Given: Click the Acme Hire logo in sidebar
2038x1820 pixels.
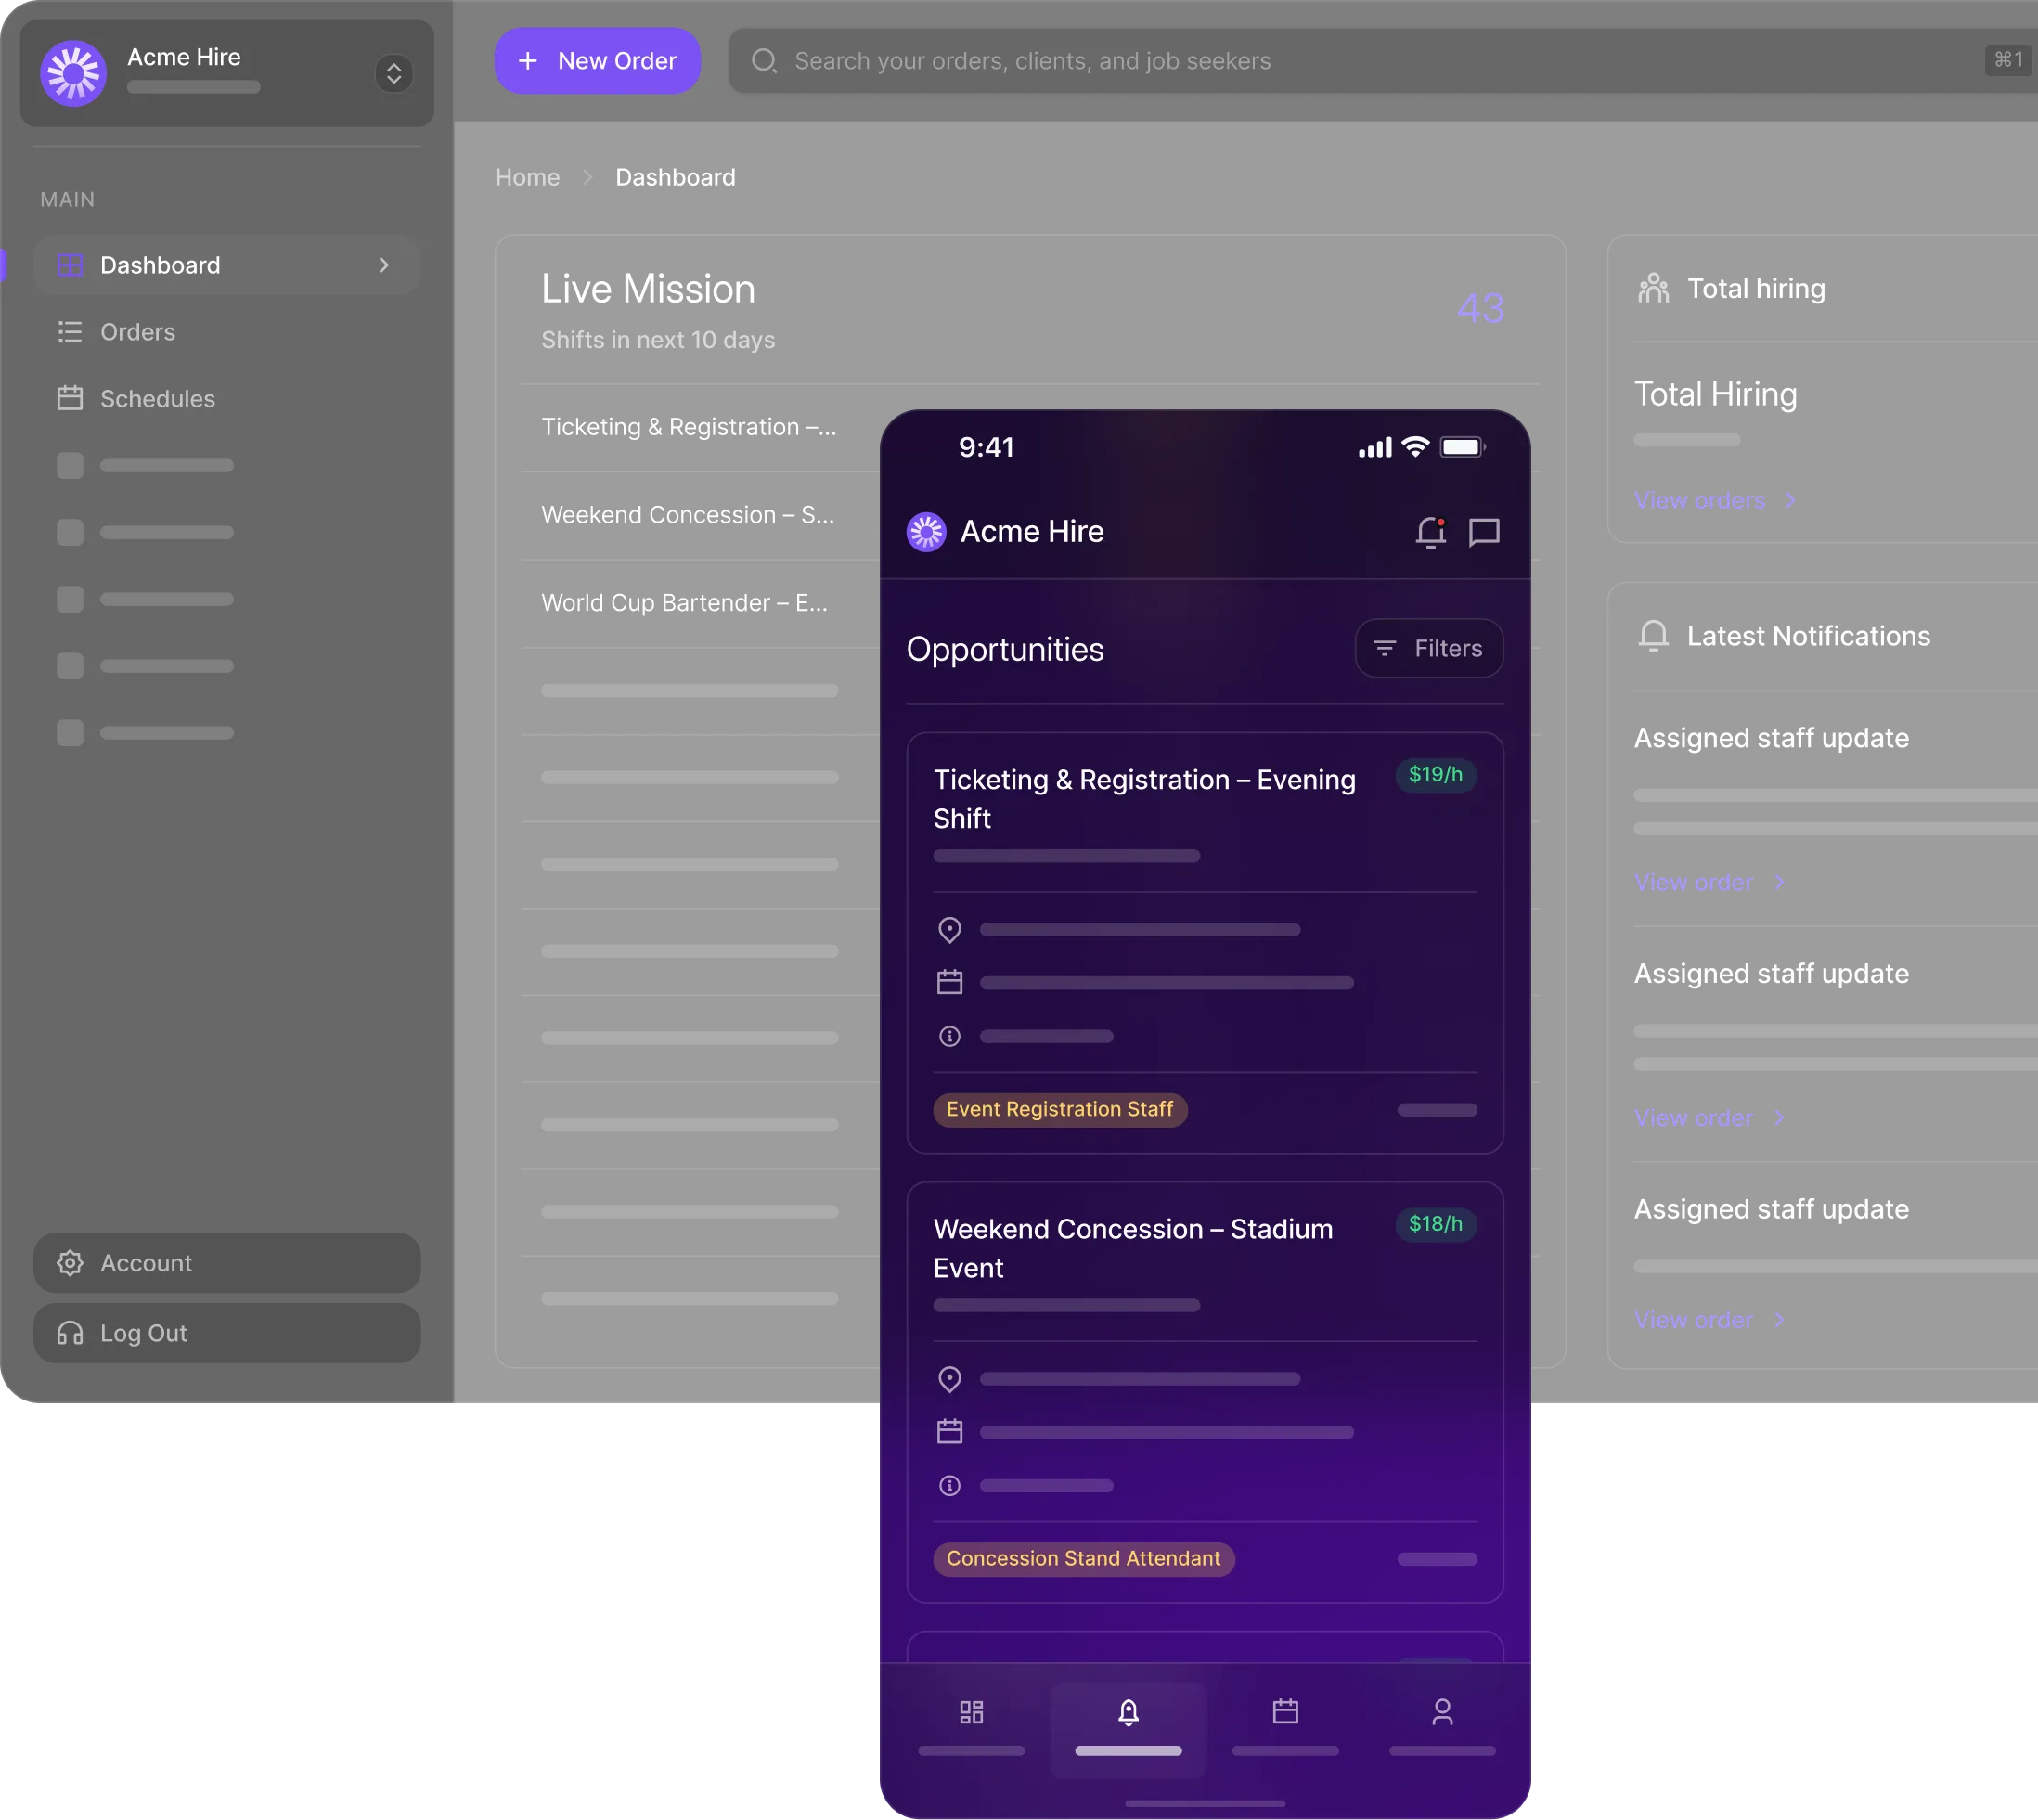Looking at the screenshot, I should [x=73, y=73].
